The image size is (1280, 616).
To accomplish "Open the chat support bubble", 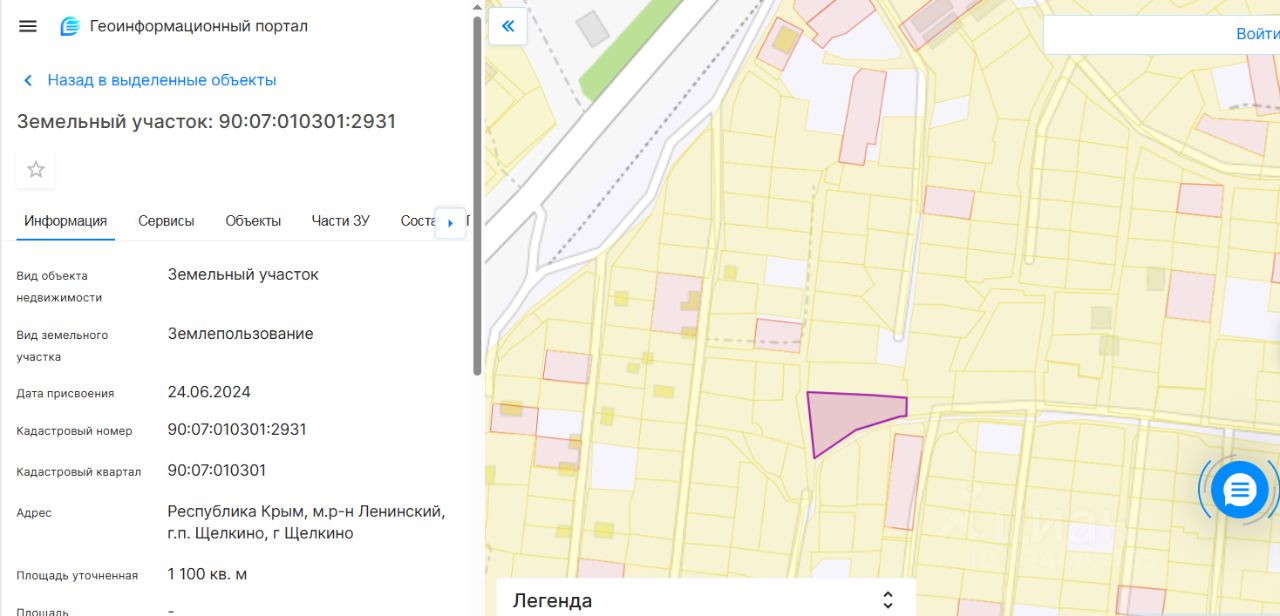I will coord(1239,490).
